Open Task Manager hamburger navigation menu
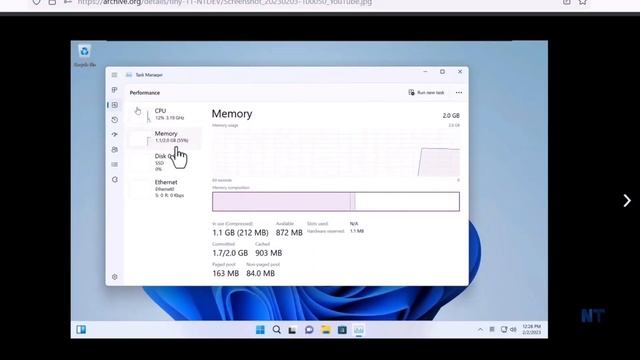This screenshot has width=640, height=360. coord(114,75)
